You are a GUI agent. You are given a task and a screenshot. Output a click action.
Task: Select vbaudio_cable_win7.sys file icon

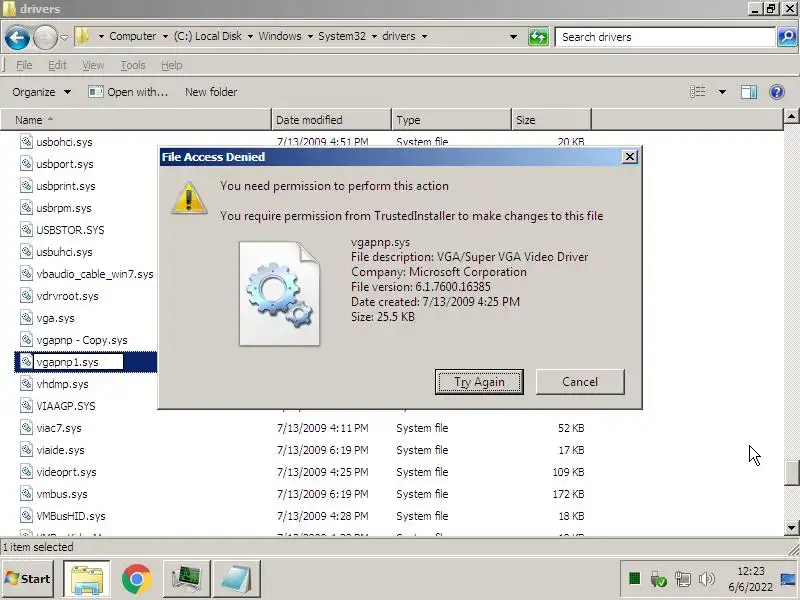tap(27, 273)
